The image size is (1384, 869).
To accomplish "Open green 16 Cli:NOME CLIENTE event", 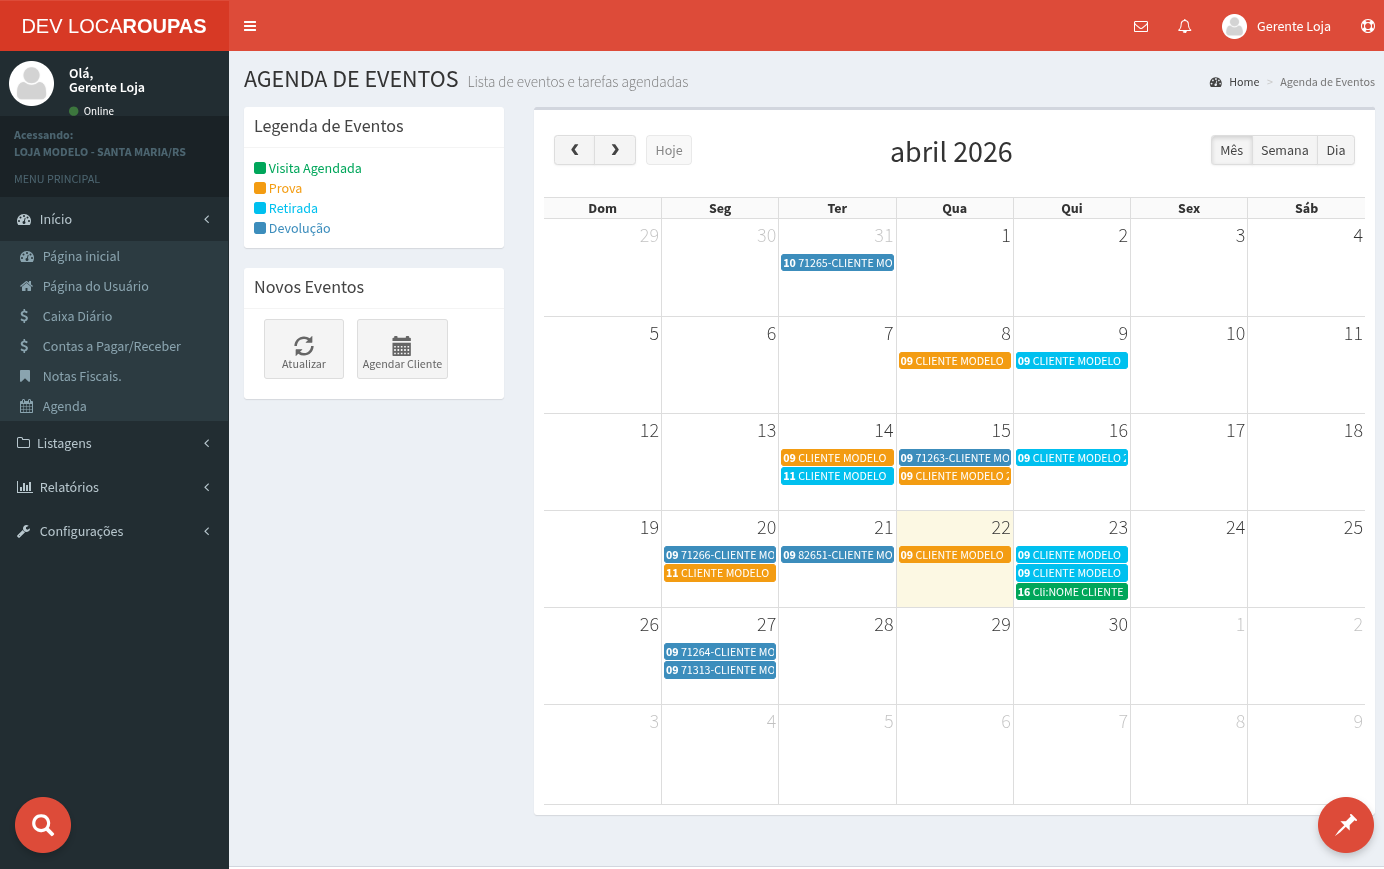I will 1072,592.
